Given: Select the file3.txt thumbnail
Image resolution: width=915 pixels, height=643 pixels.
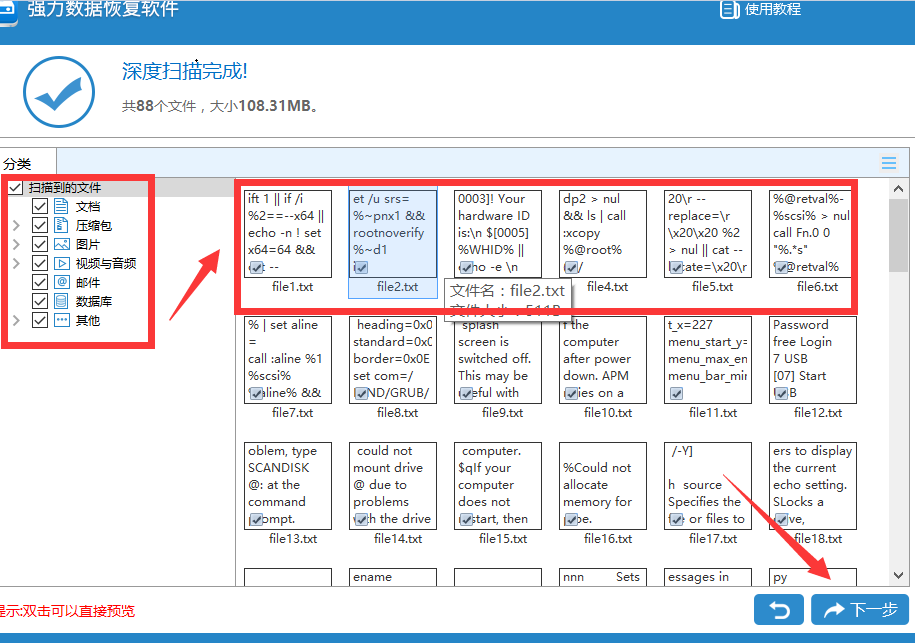Looking at the screenshot, I should (x=498, y=234).
